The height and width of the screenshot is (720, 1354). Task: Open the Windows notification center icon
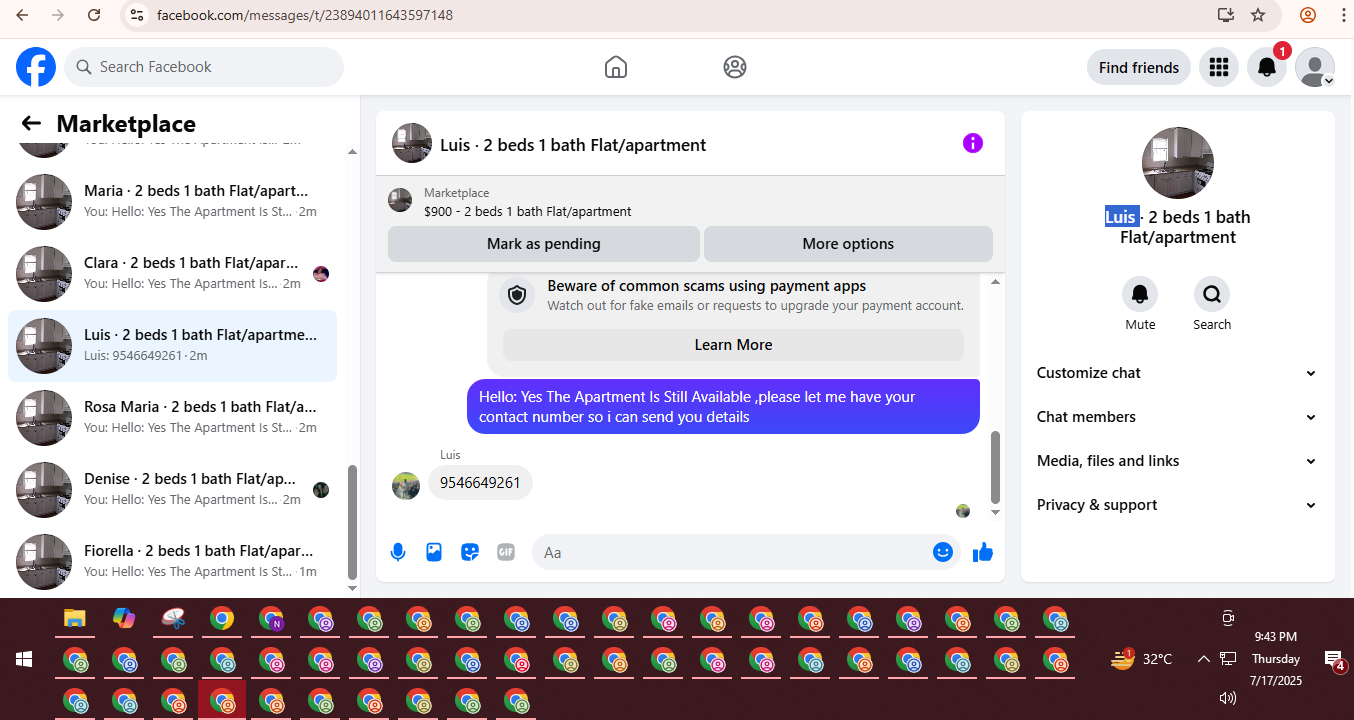[x=1333, y=659]
